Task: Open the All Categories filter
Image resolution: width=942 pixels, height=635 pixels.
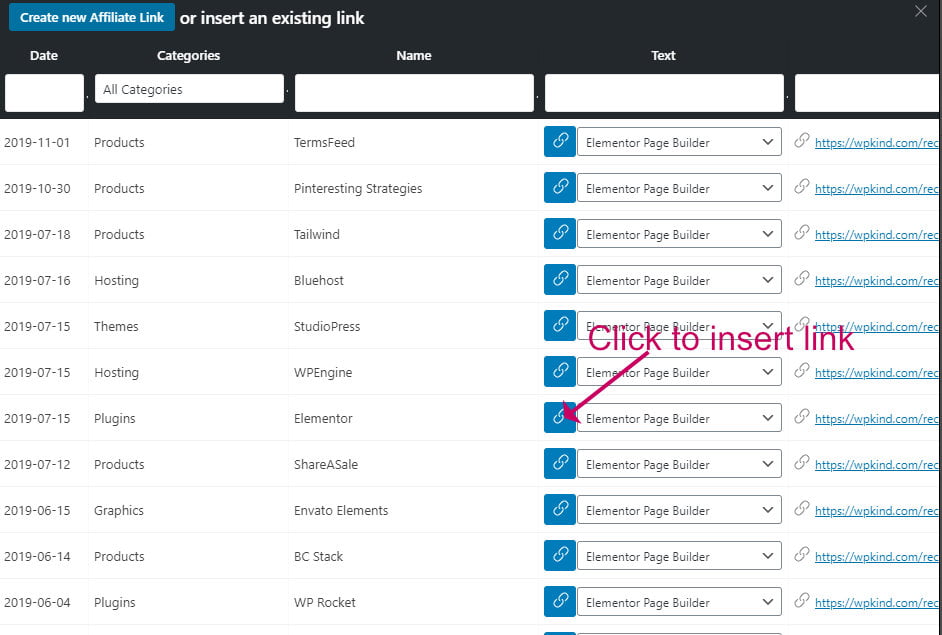Action: (189, 89)
